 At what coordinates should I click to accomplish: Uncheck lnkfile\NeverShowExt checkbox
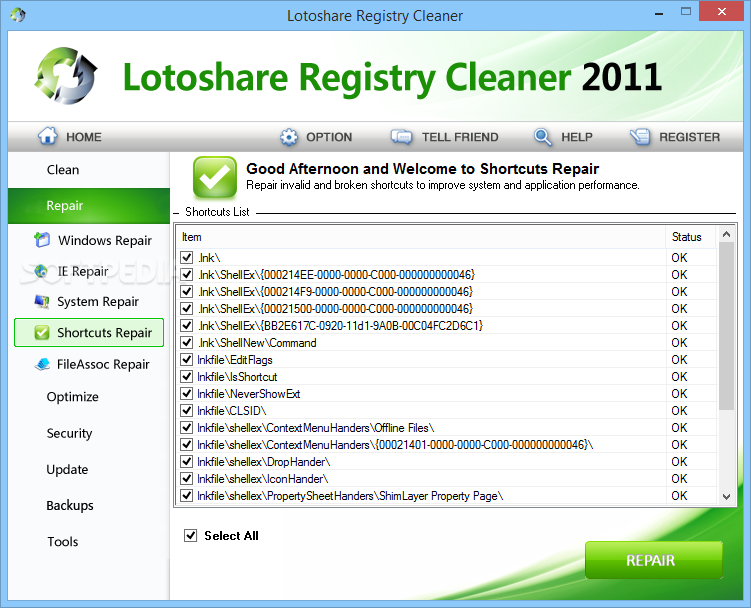click(x=187, y=393)
